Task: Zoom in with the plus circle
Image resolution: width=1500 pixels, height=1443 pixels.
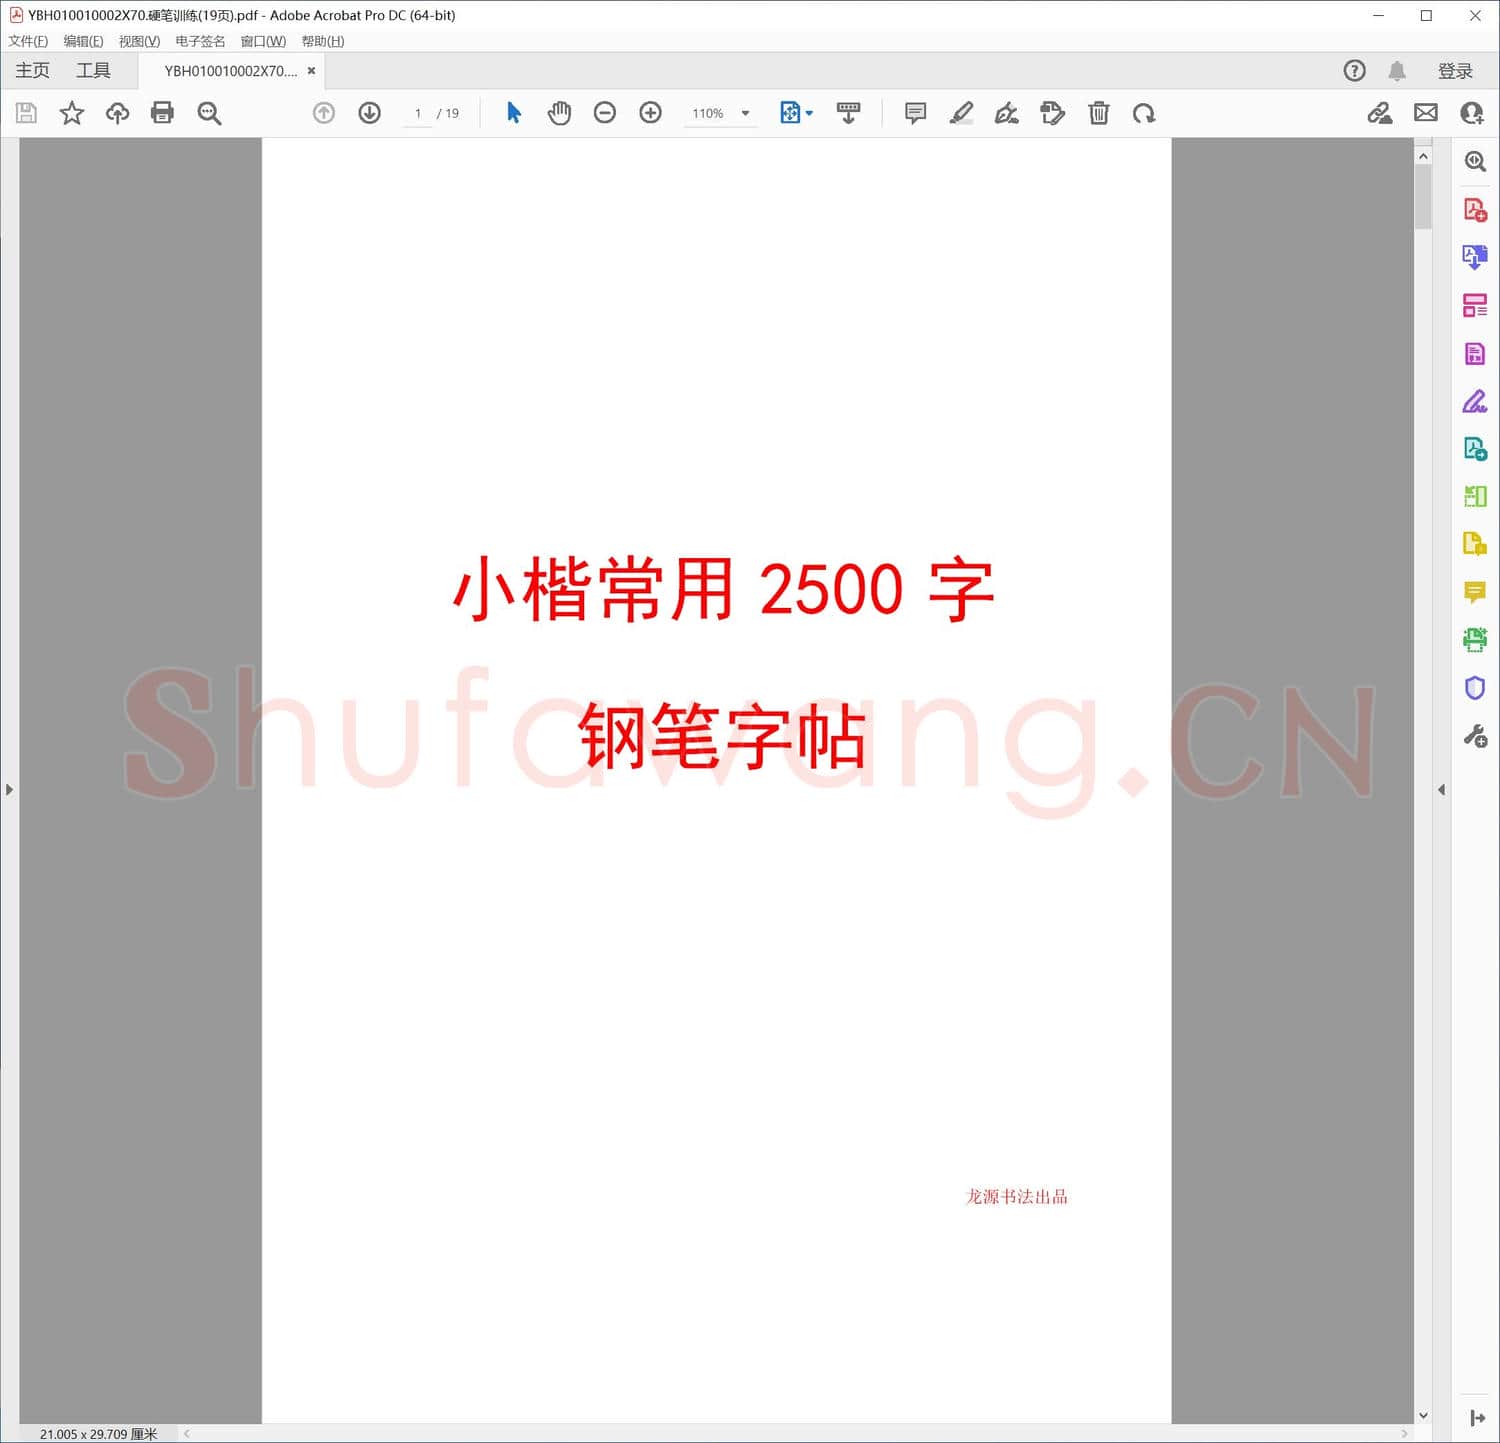Action: point(650,113)
